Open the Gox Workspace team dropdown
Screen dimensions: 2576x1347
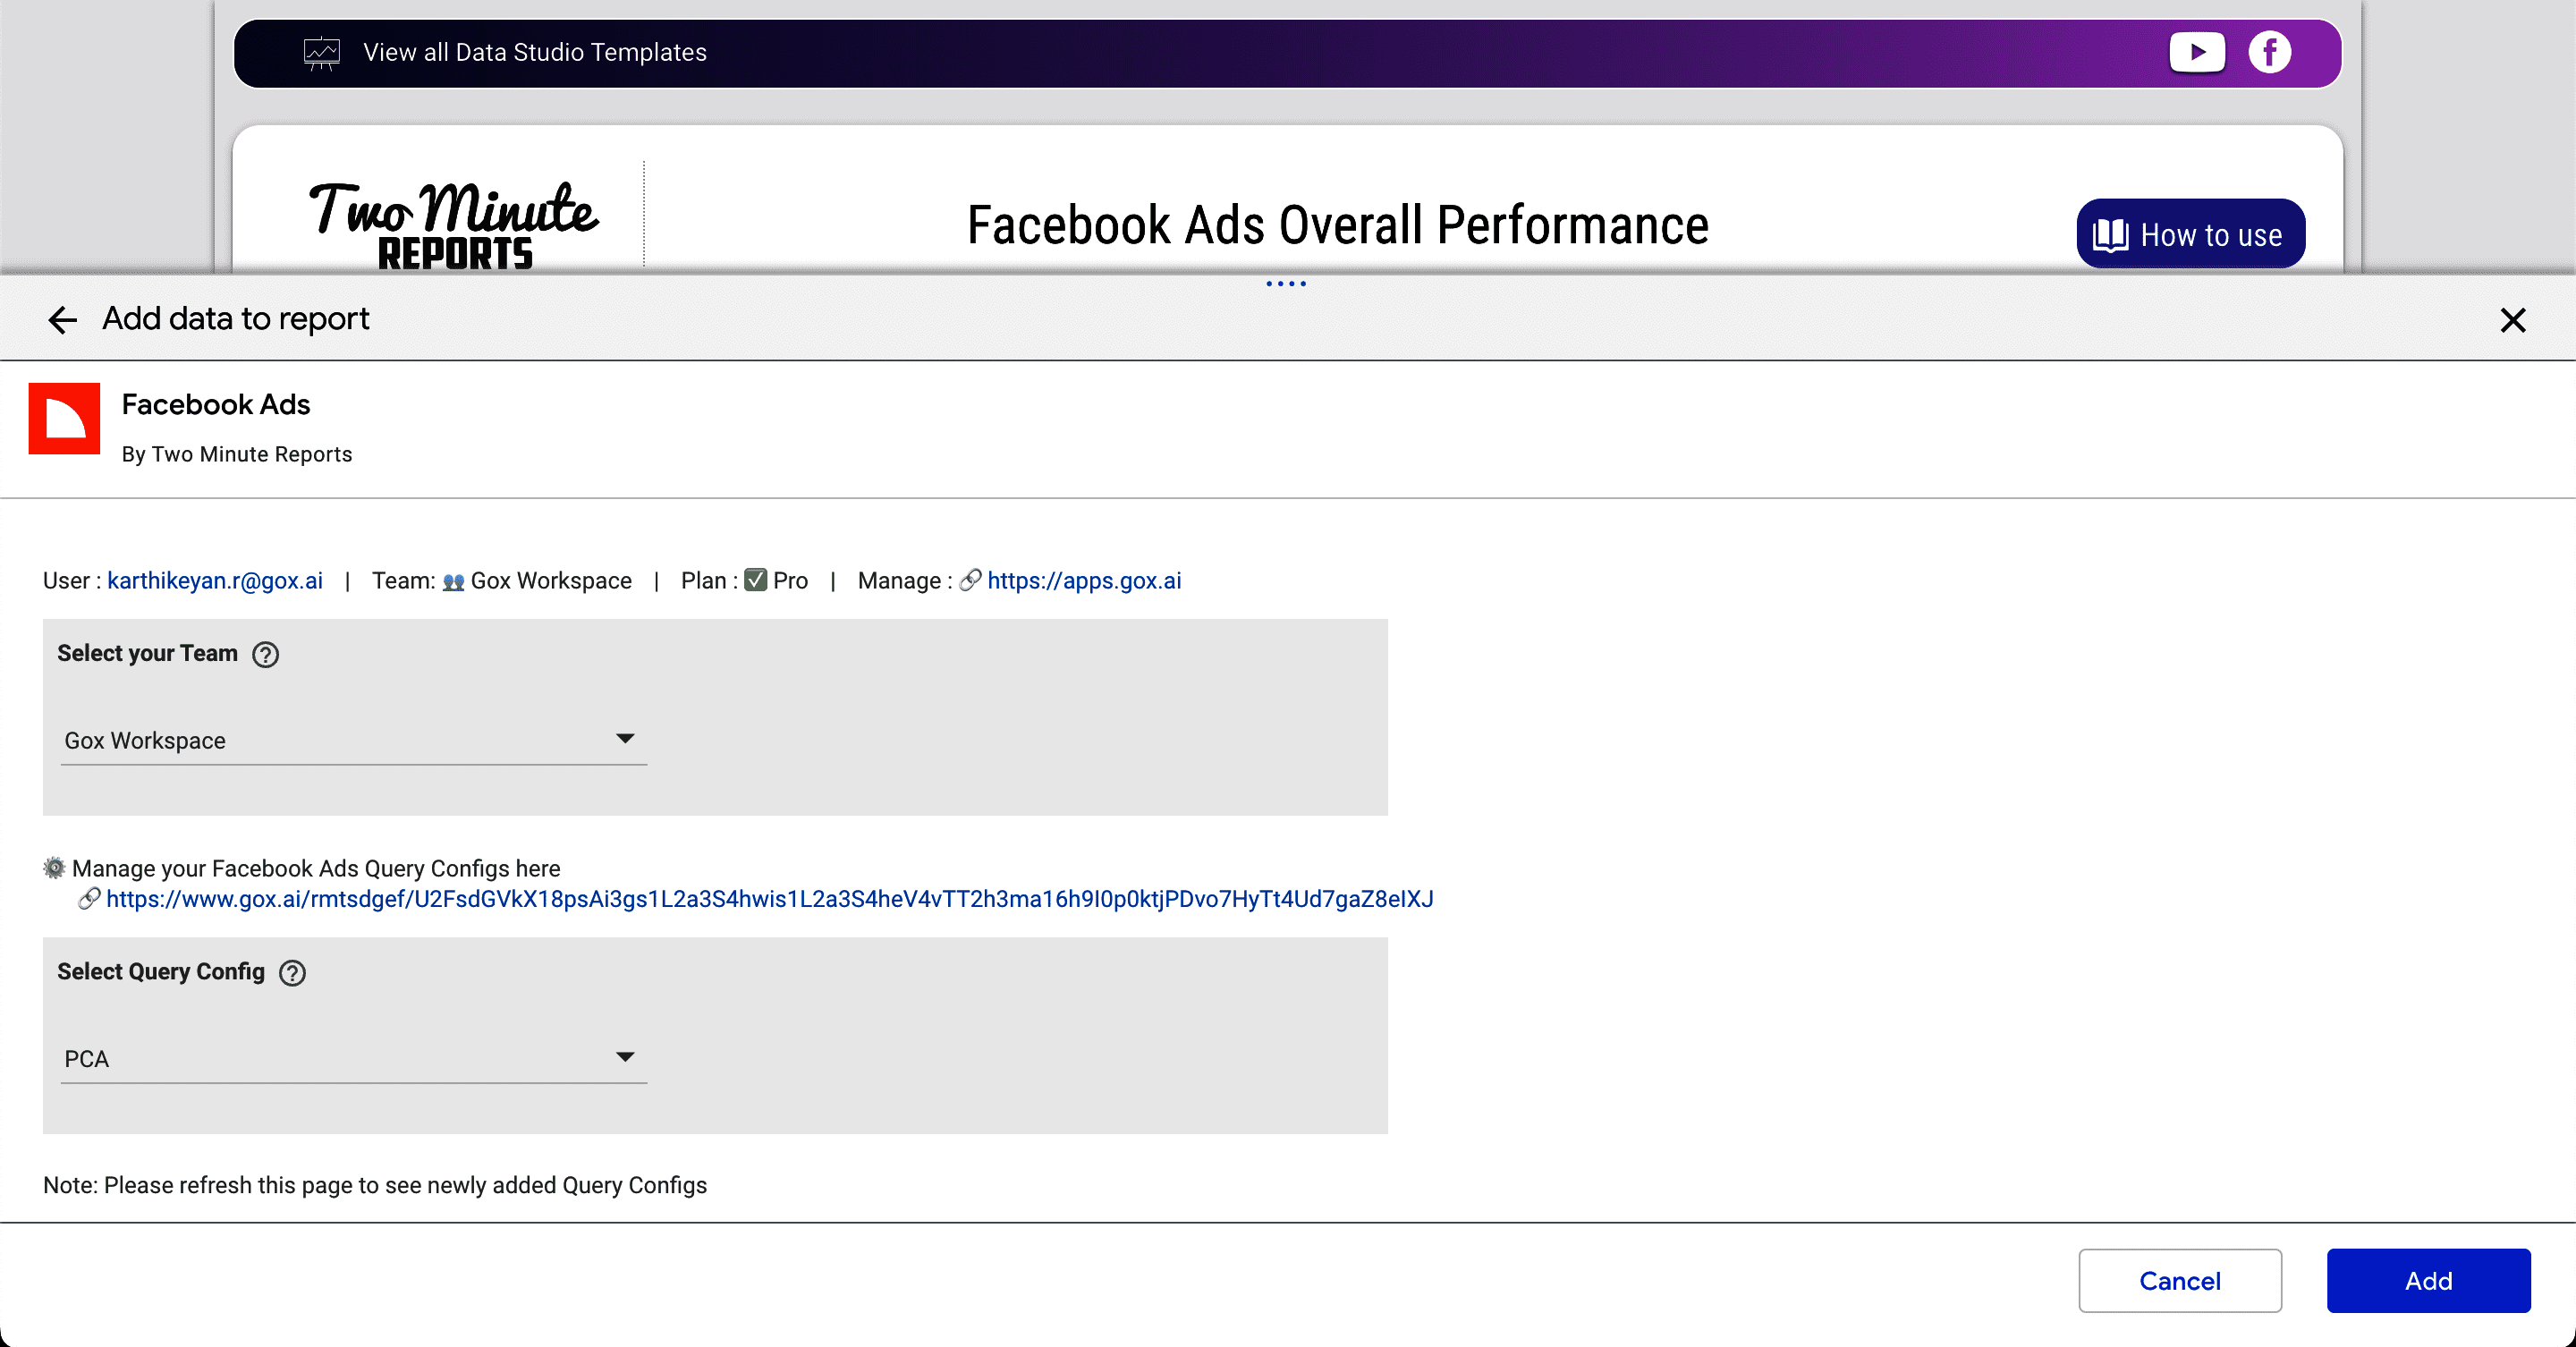pos(353,740)
